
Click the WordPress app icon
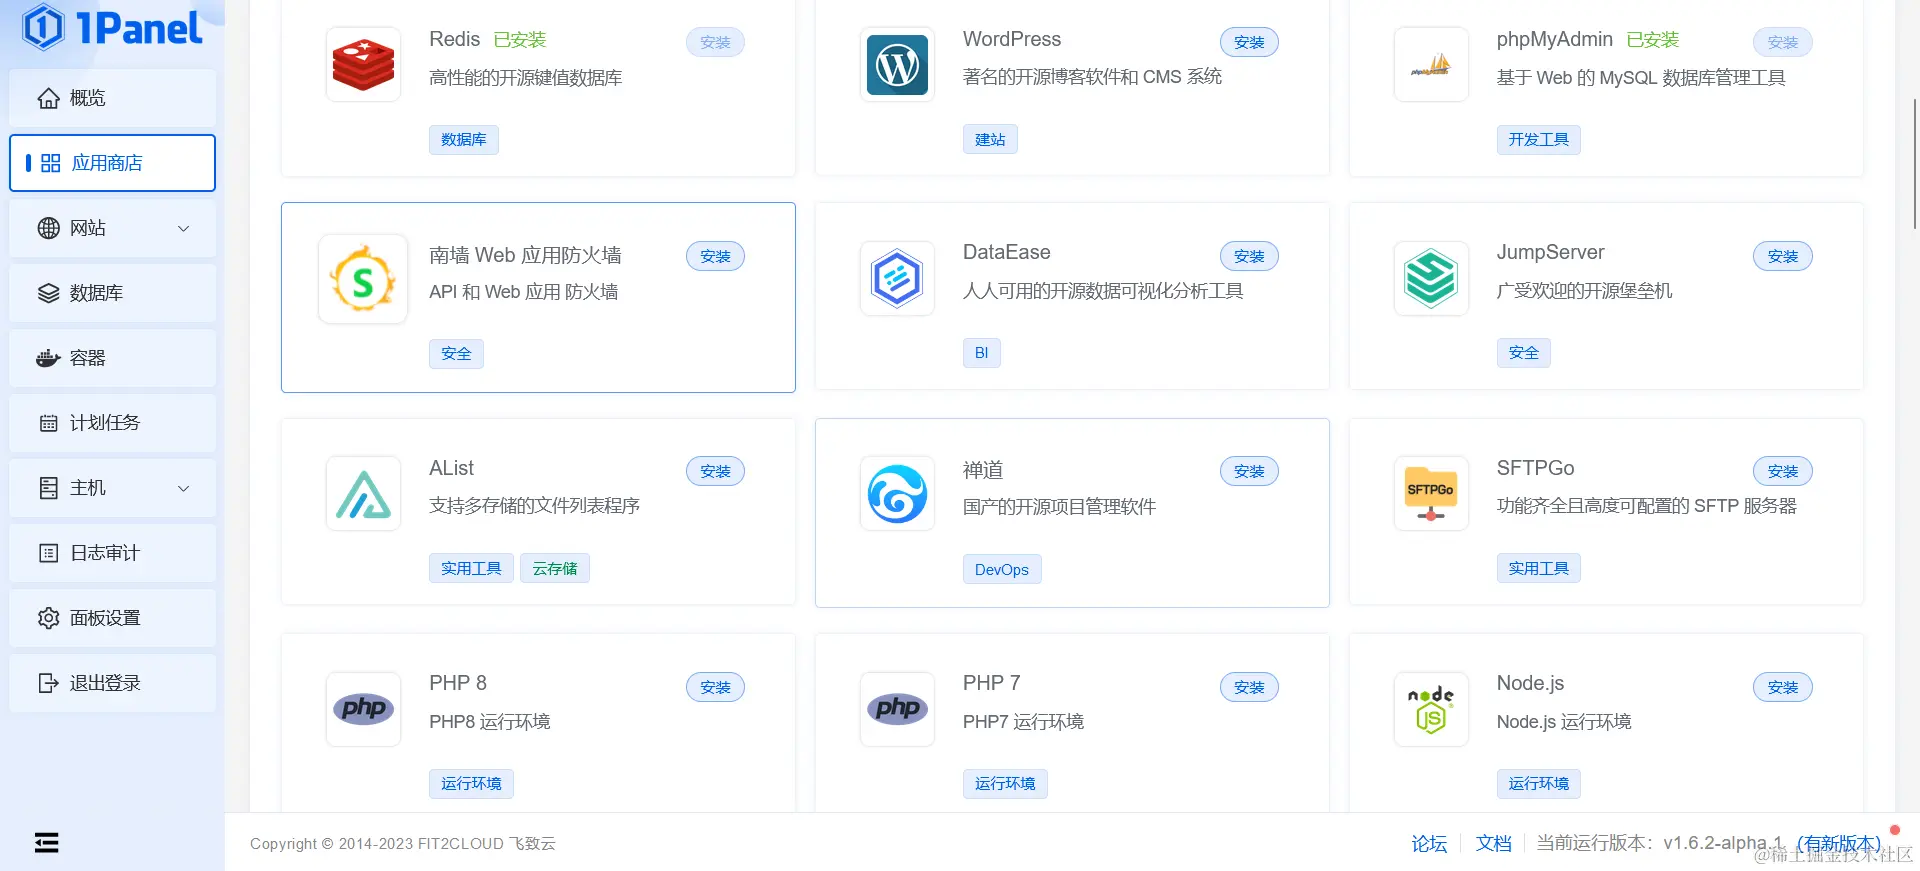[x=897, y=64]
